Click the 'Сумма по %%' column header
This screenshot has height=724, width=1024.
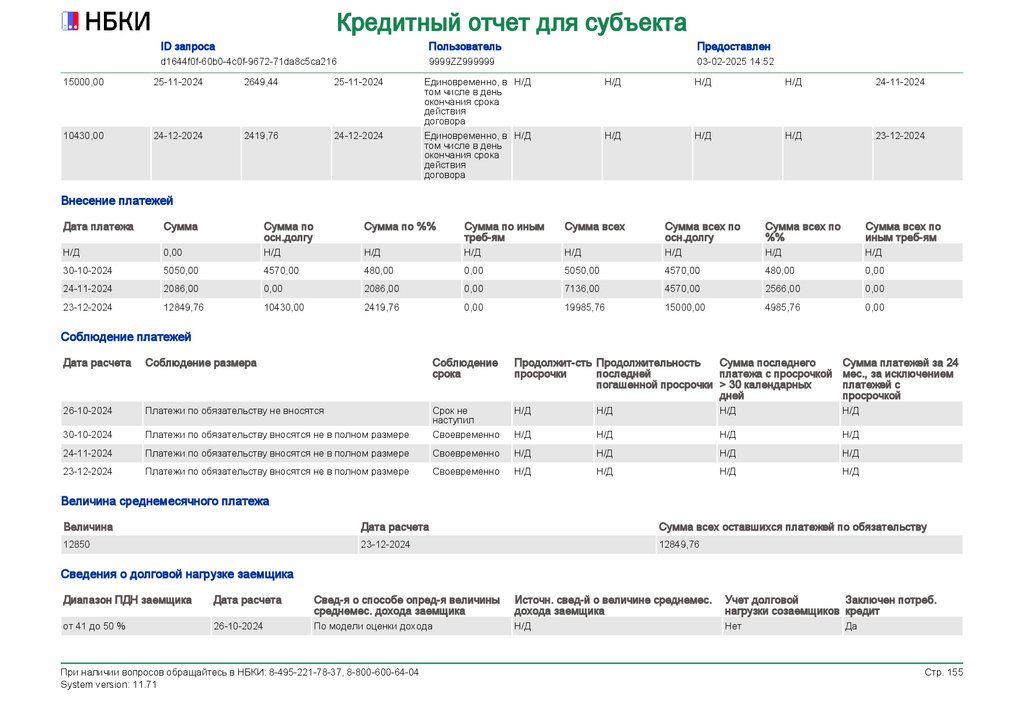click(x=400, y=227)
